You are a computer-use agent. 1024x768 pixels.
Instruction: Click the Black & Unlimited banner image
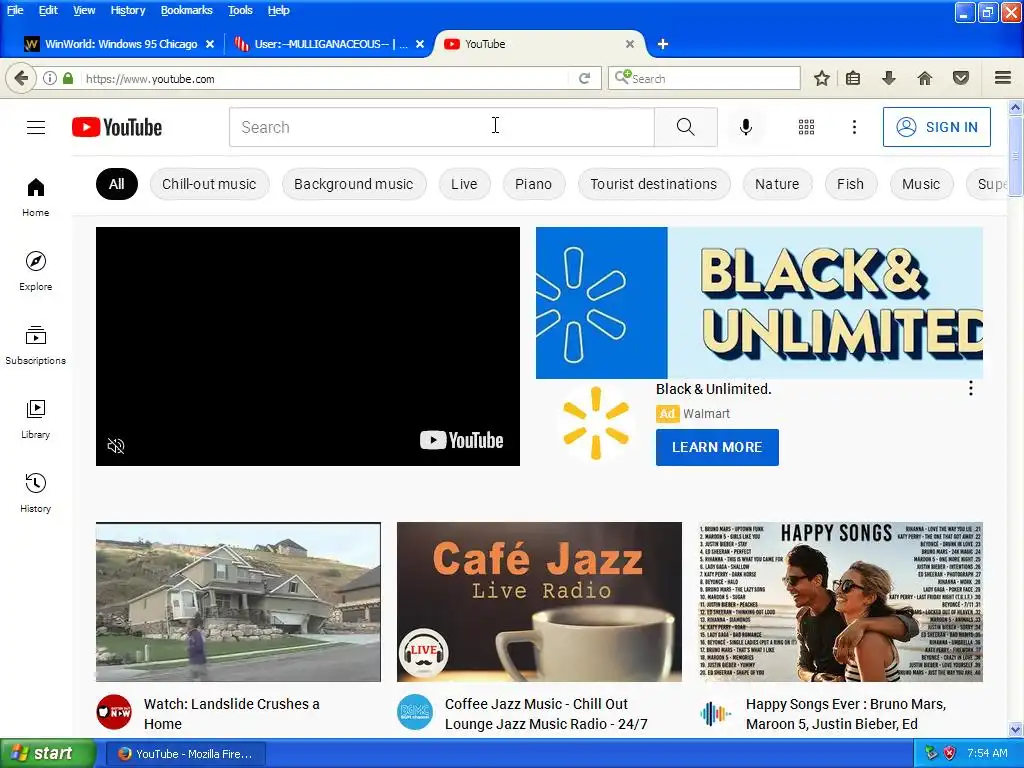coord(759,302)
